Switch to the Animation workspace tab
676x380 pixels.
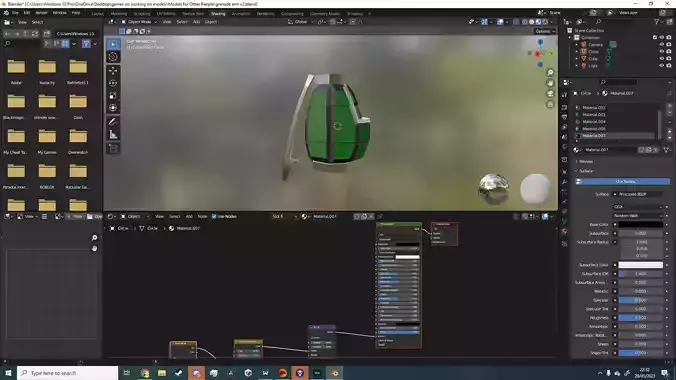[x=241, y=14]
